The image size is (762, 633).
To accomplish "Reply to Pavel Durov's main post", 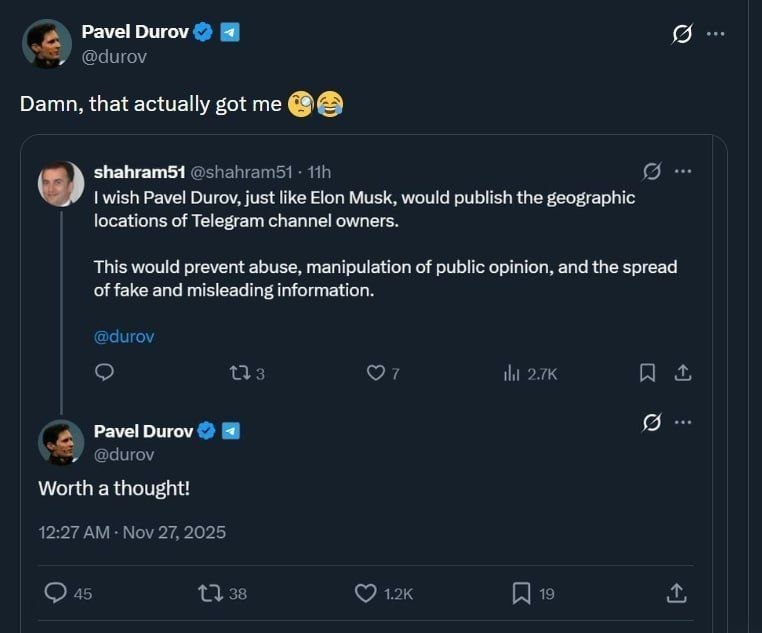I will (57, 593).
